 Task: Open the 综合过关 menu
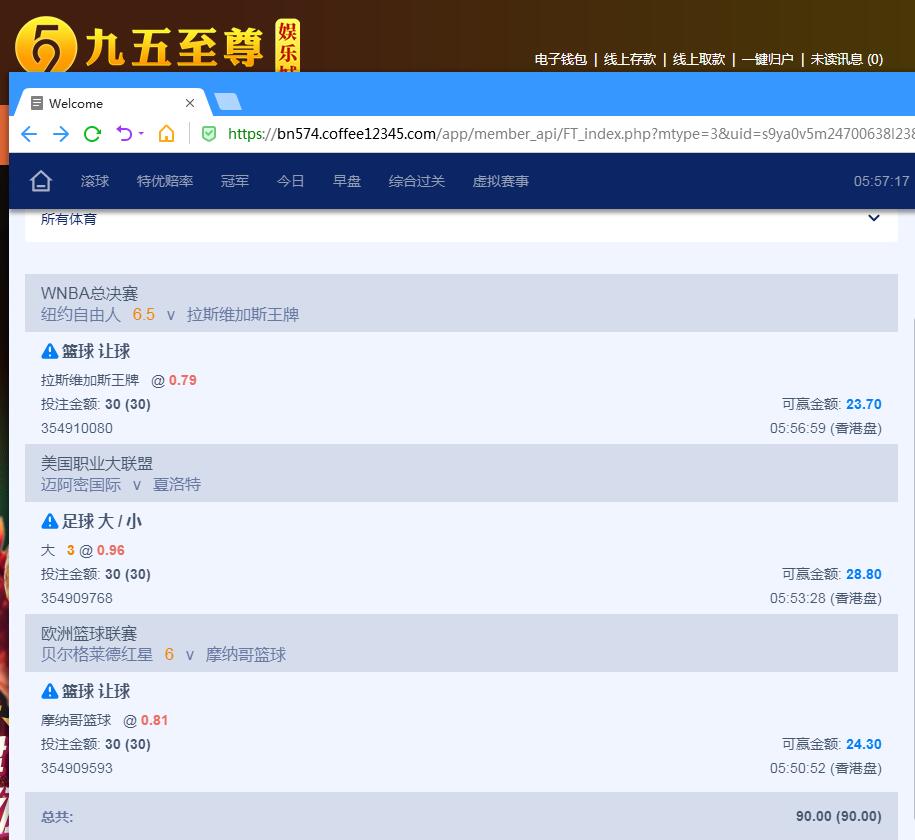417,181
